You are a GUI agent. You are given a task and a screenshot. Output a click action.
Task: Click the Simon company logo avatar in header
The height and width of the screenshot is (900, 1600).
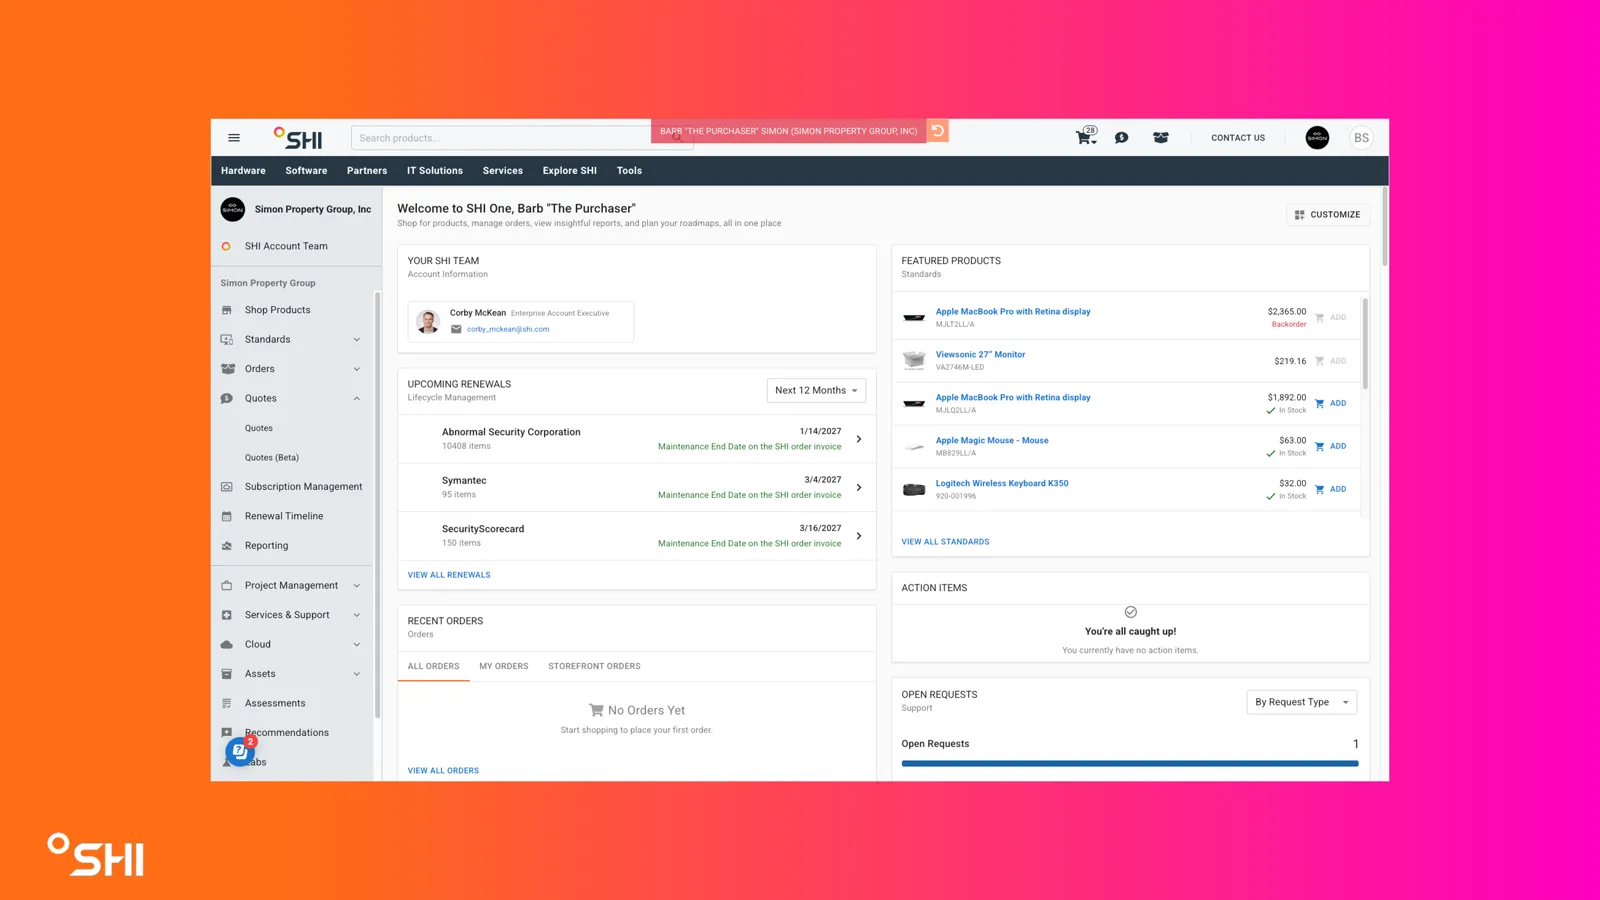click(x=1317, y=138)
